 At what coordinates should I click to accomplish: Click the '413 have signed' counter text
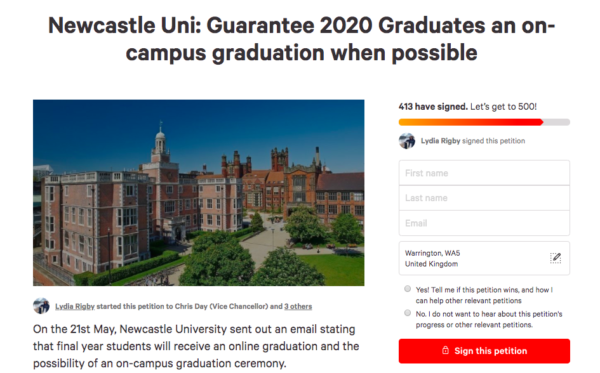pyautogui.click(x=433, y=107)
